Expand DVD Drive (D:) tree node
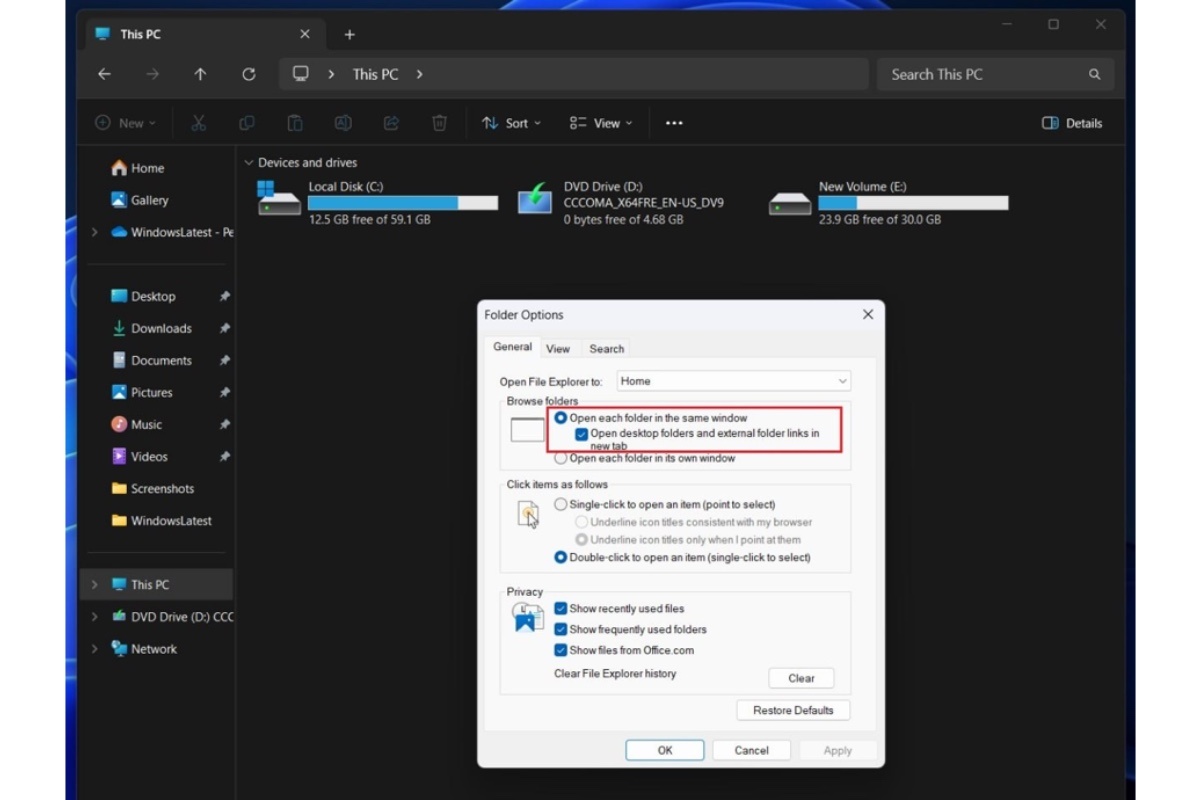Image resolution: width=1200 pixels, height=800 pixels. 95,616
